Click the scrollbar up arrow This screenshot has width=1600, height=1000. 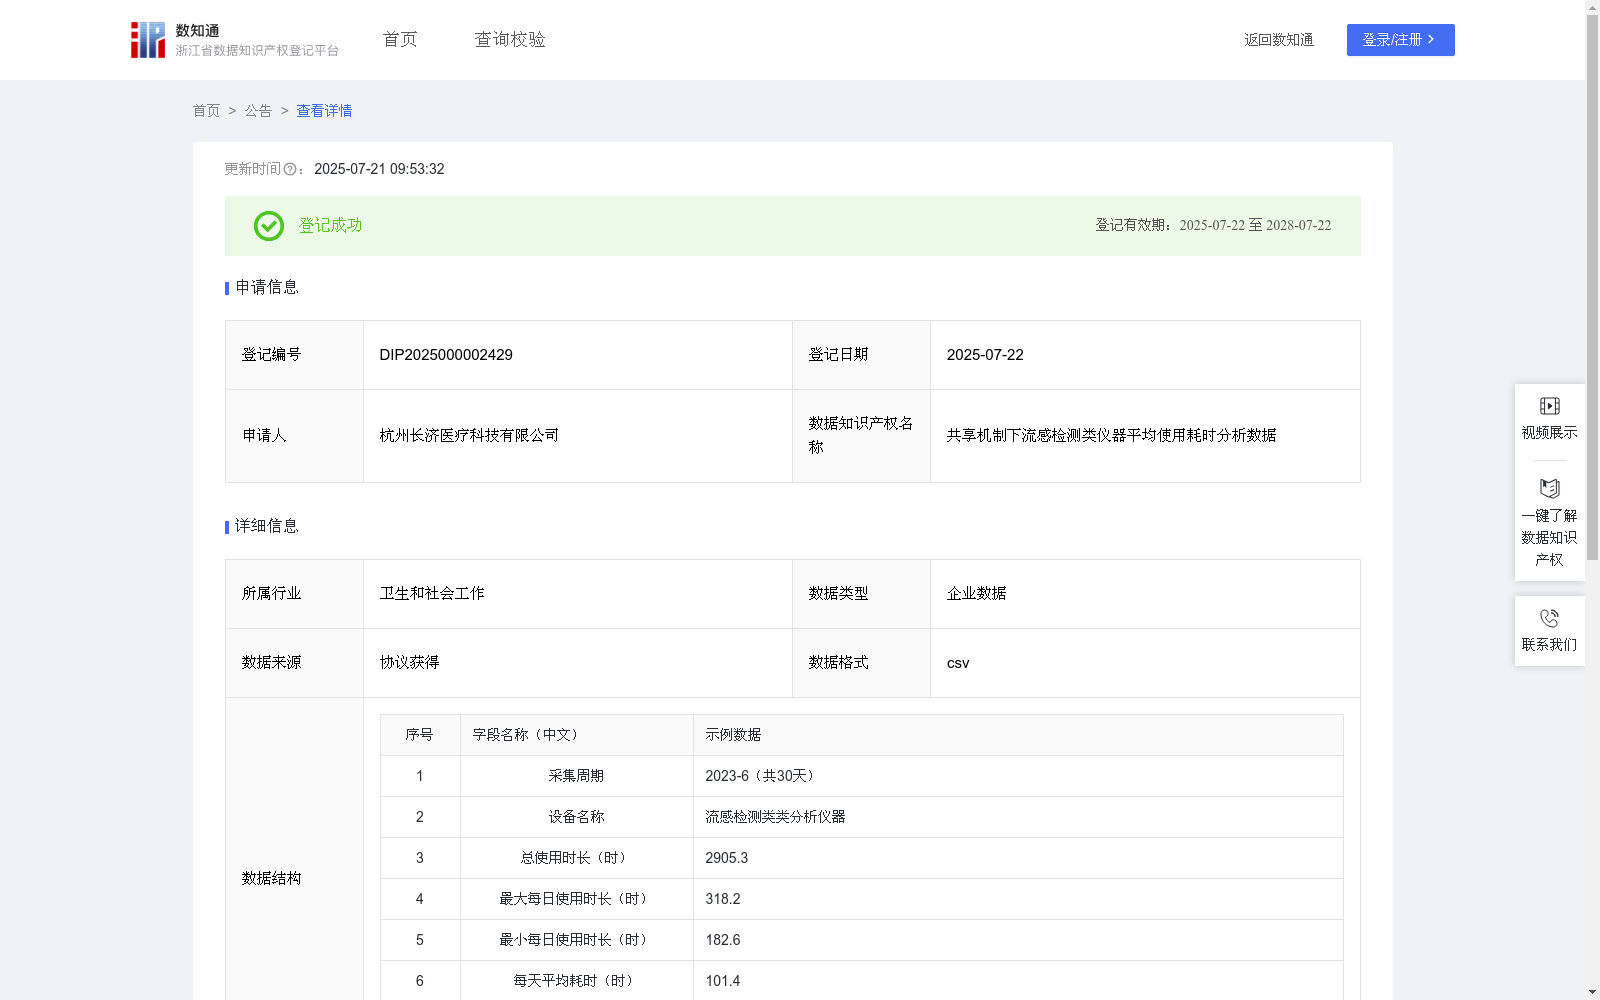click(x=1592, y=7)
